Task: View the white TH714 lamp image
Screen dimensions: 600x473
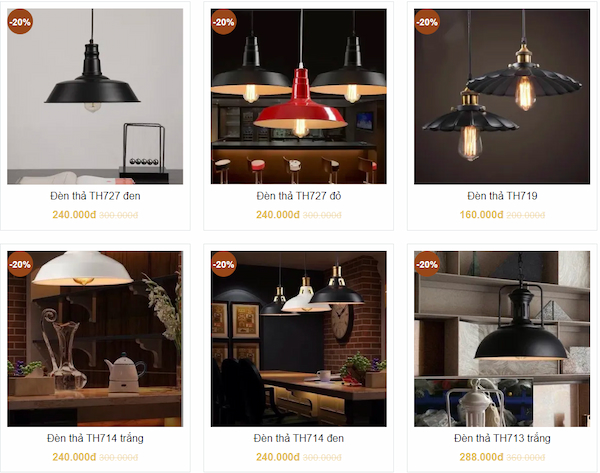Action: [x=95, y=339]
